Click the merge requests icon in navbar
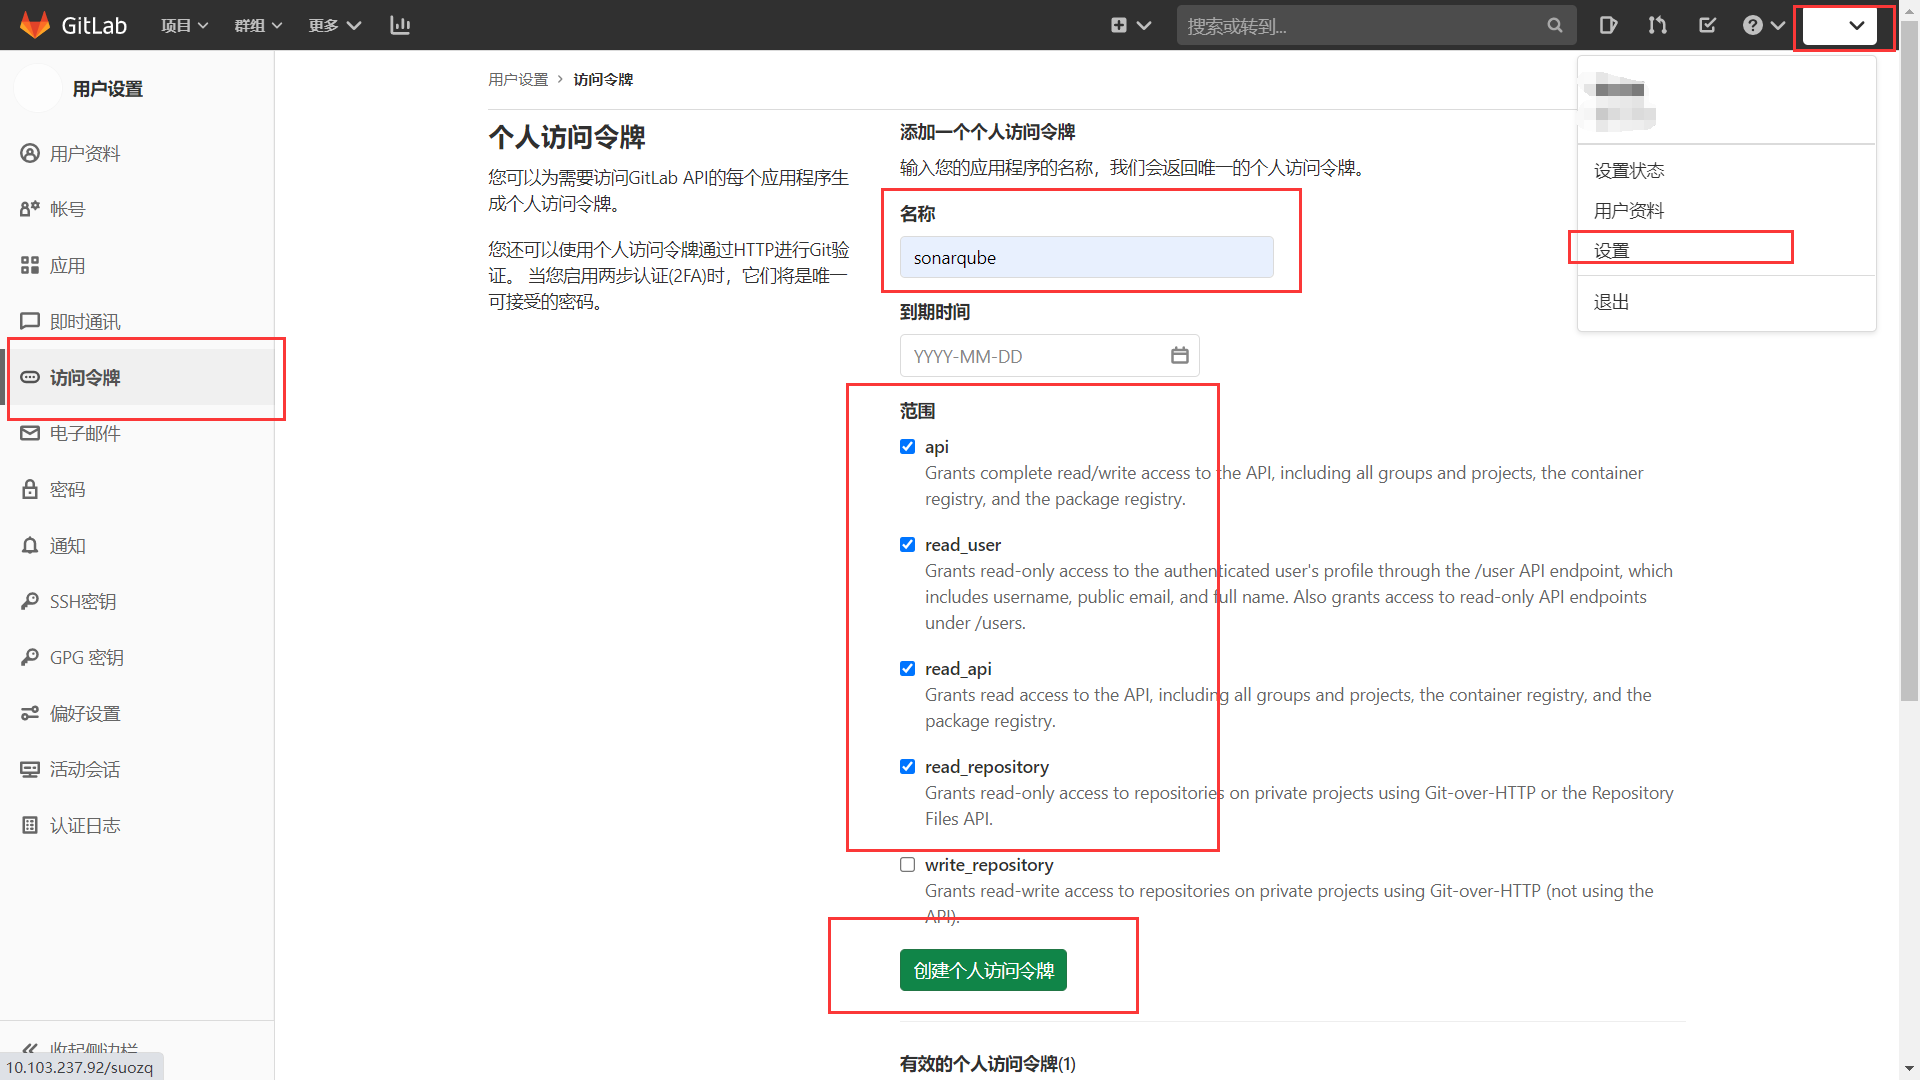The image size is (1920, 1080). tap(1657, 25)
